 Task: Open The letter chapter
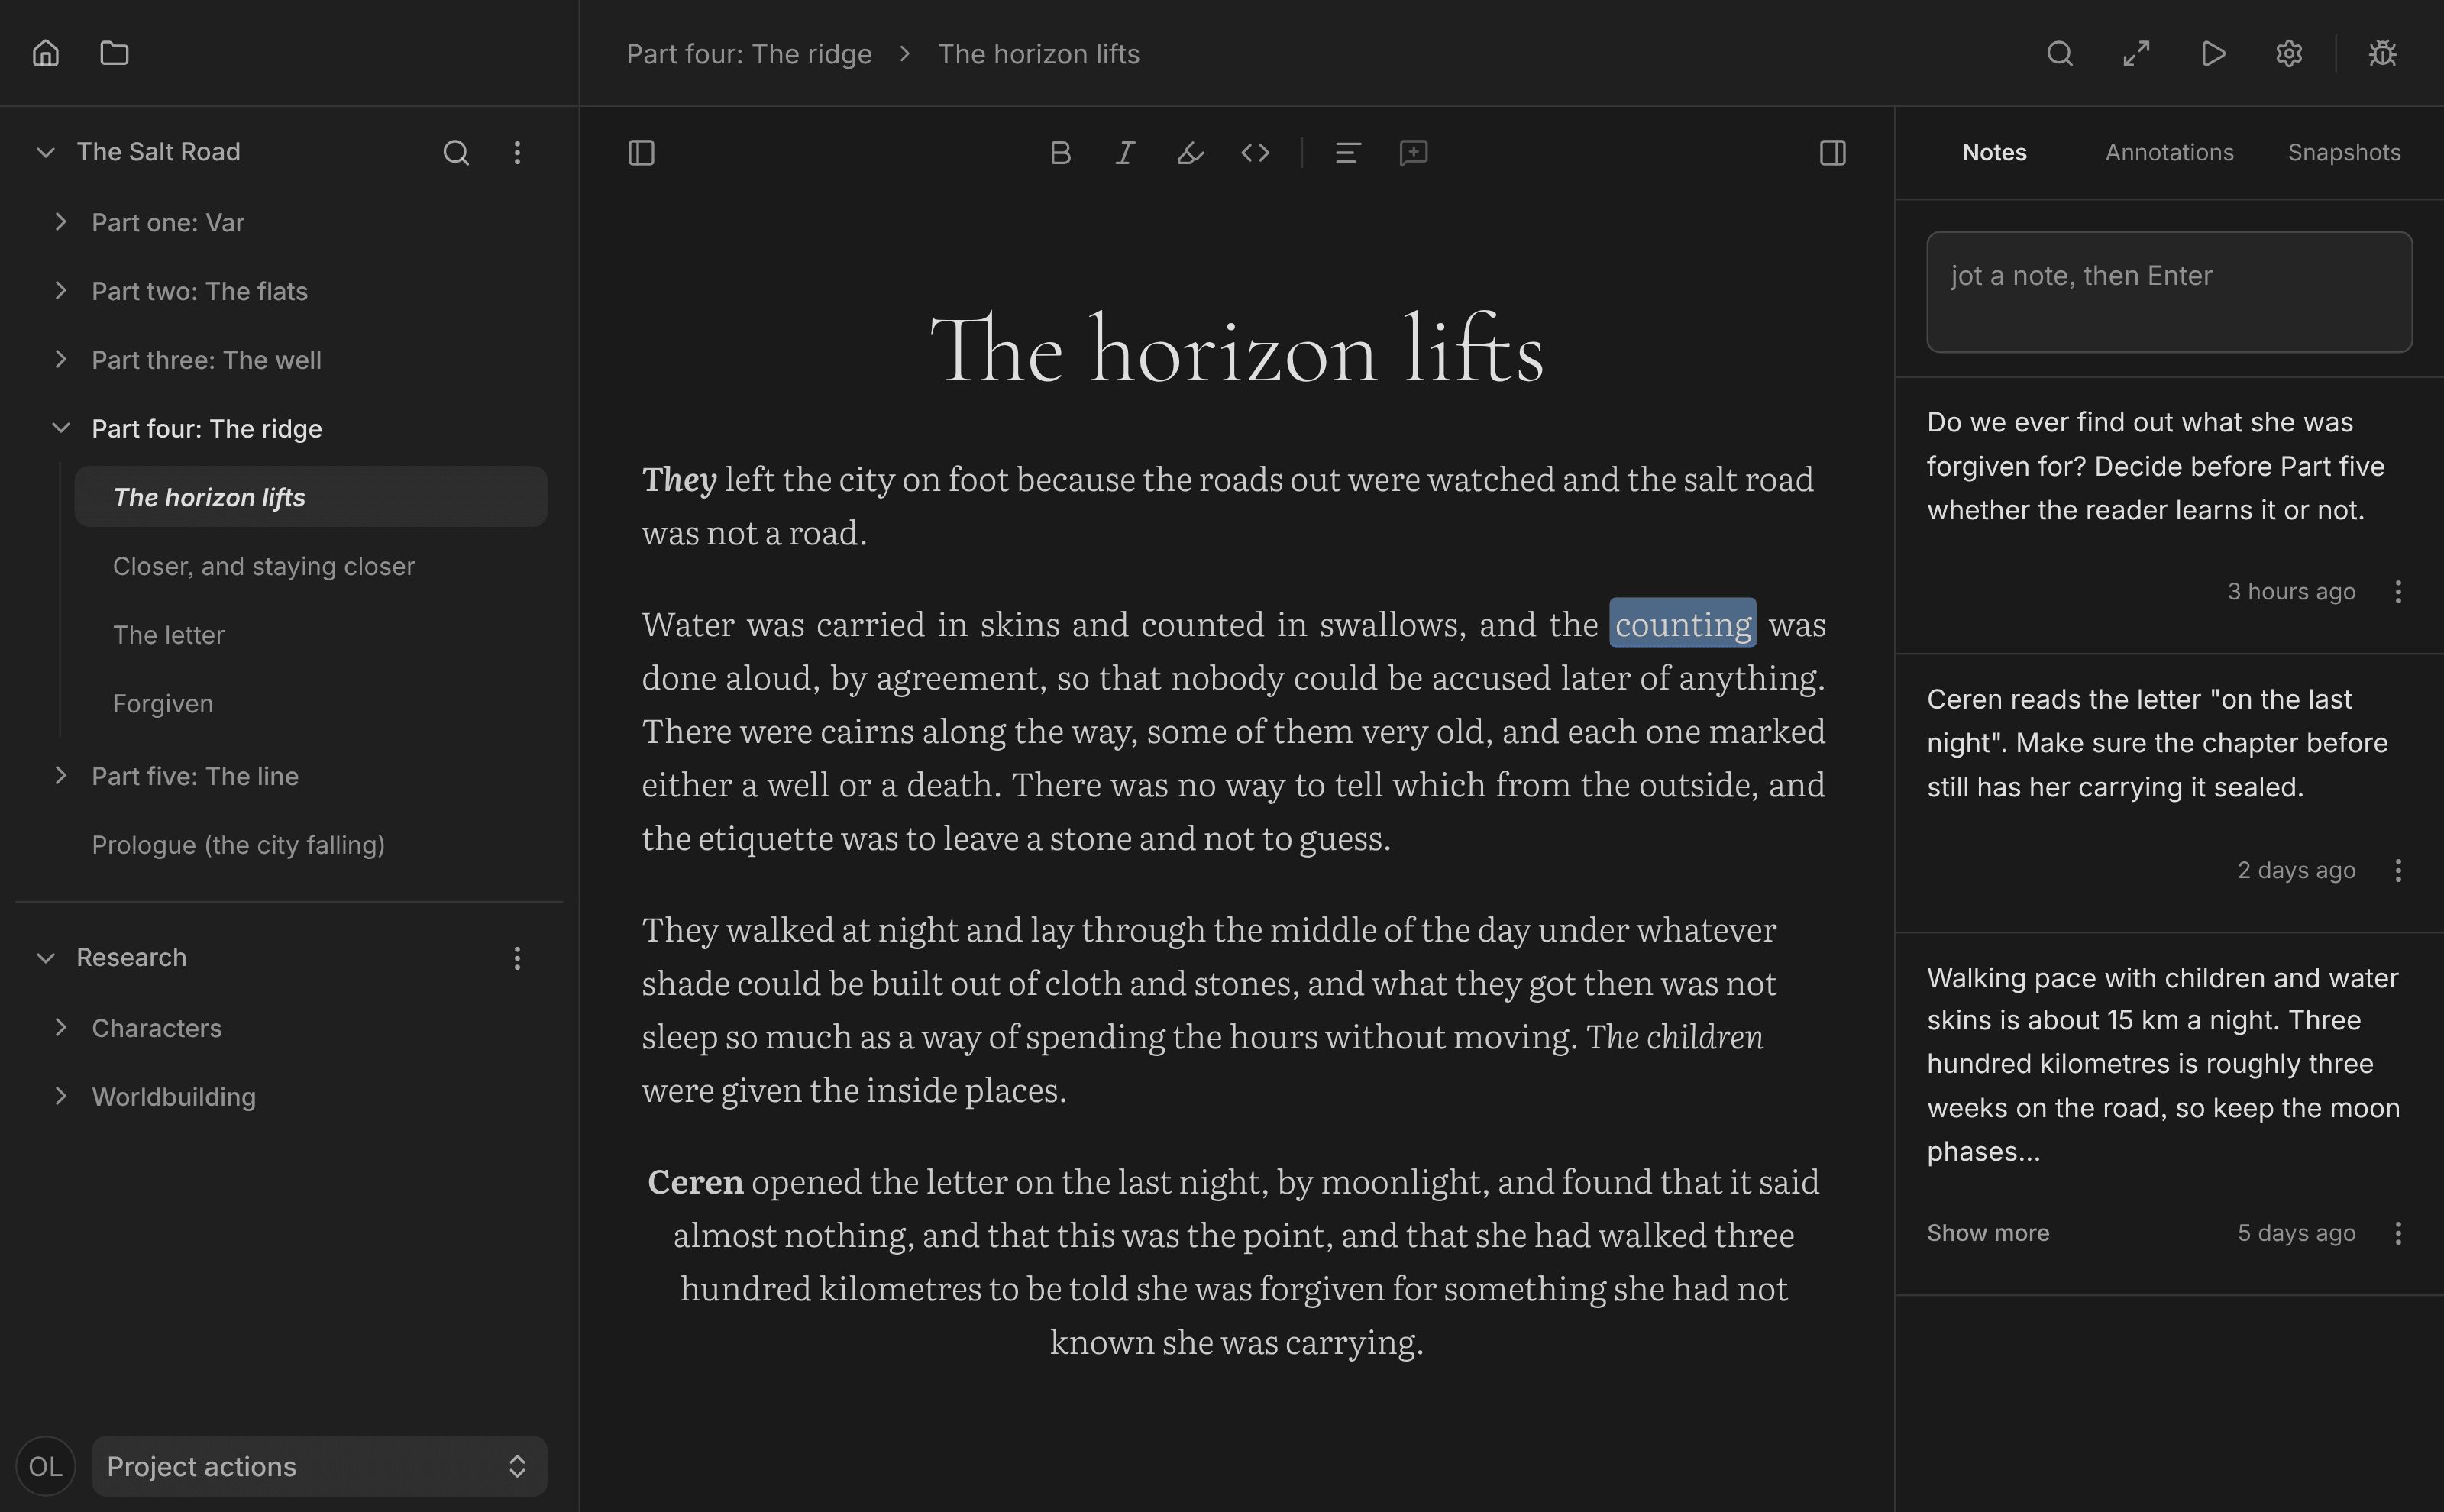[x=169, y=635]
